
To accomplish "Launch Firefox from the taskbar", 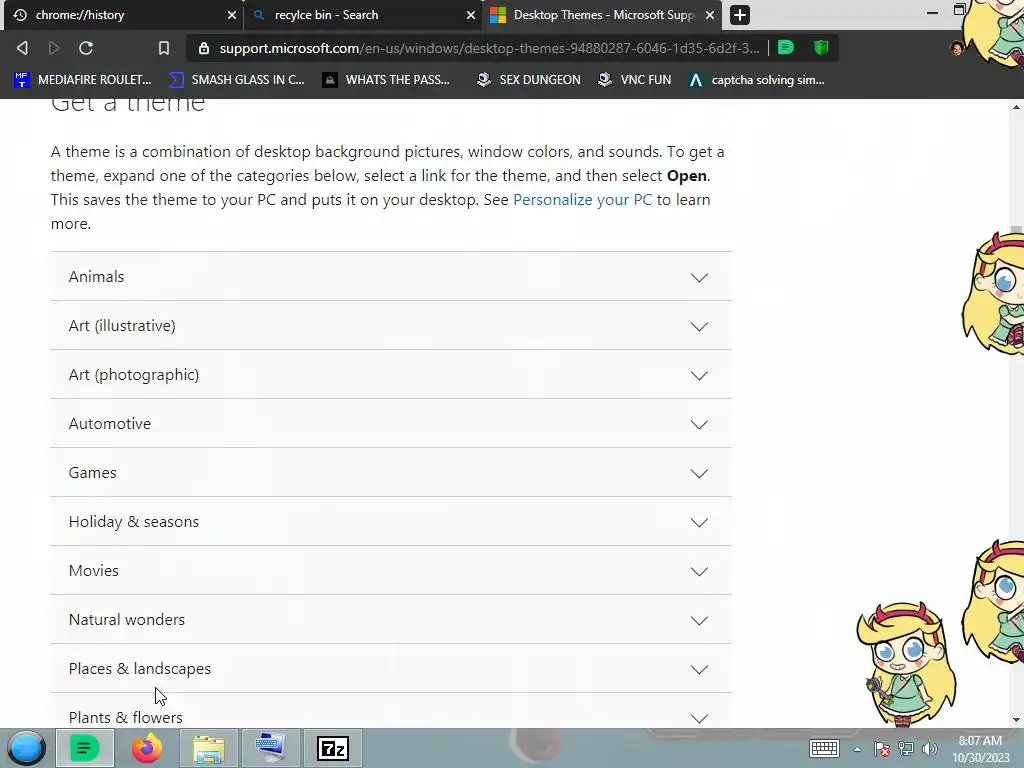I will click(147, 748).
